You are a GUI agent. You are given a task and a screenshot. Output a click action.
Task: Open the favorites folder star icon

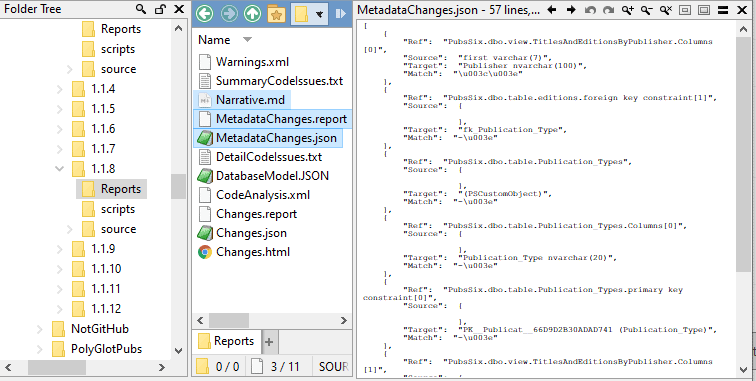276,14
